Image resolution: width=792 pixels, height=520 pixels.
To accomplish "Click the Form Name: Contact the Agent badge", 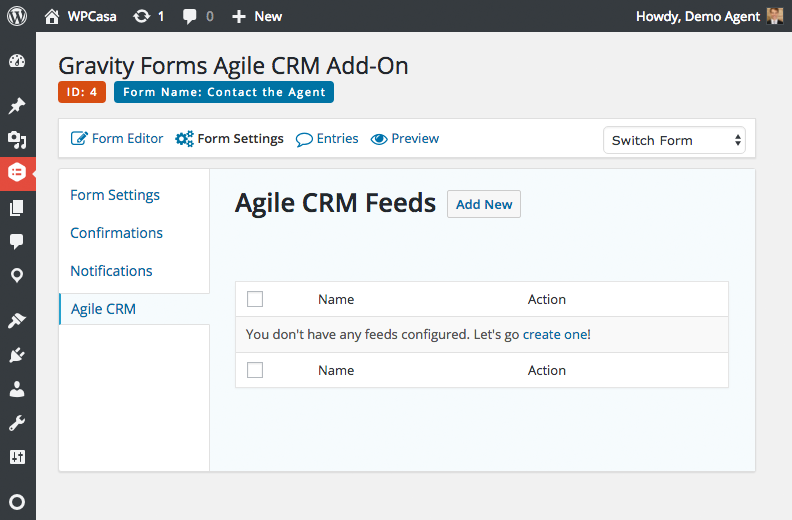I will pyautogui.click(x=224, y=92).
